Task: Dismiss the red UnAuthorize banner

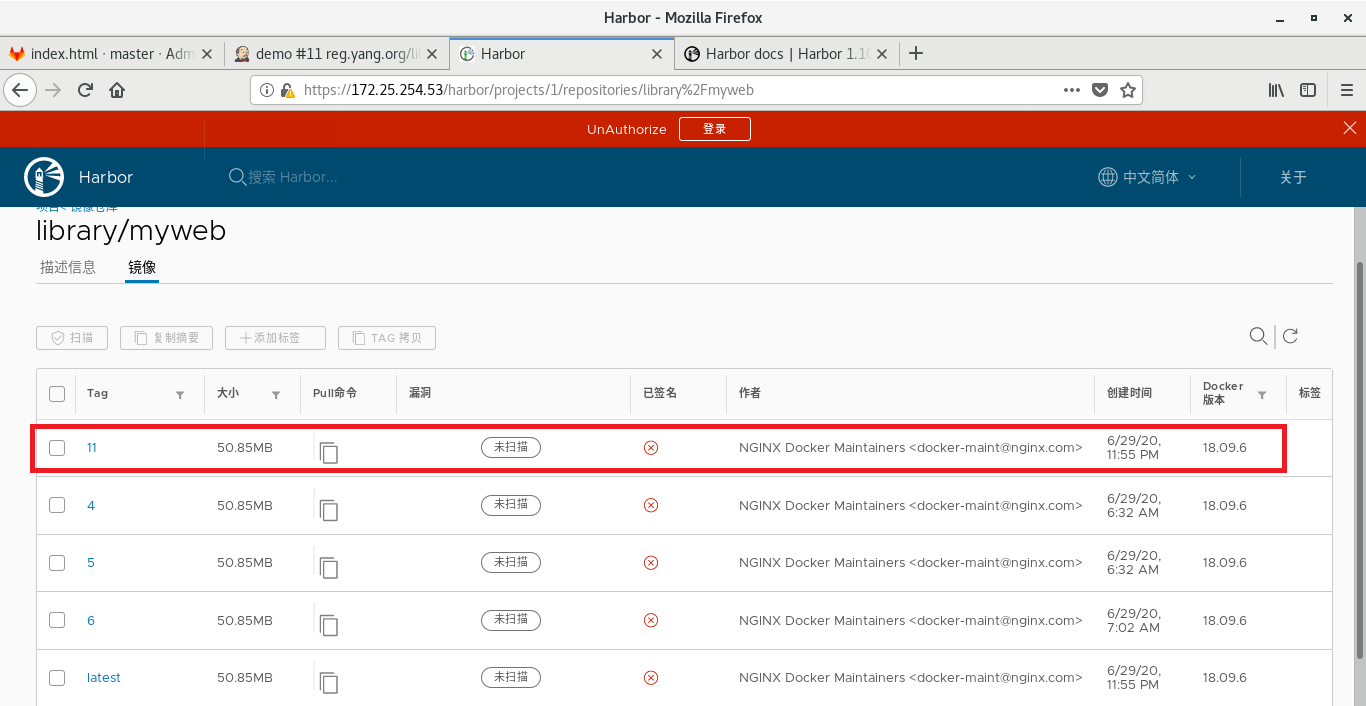Action: click(x=1349, y=128)
